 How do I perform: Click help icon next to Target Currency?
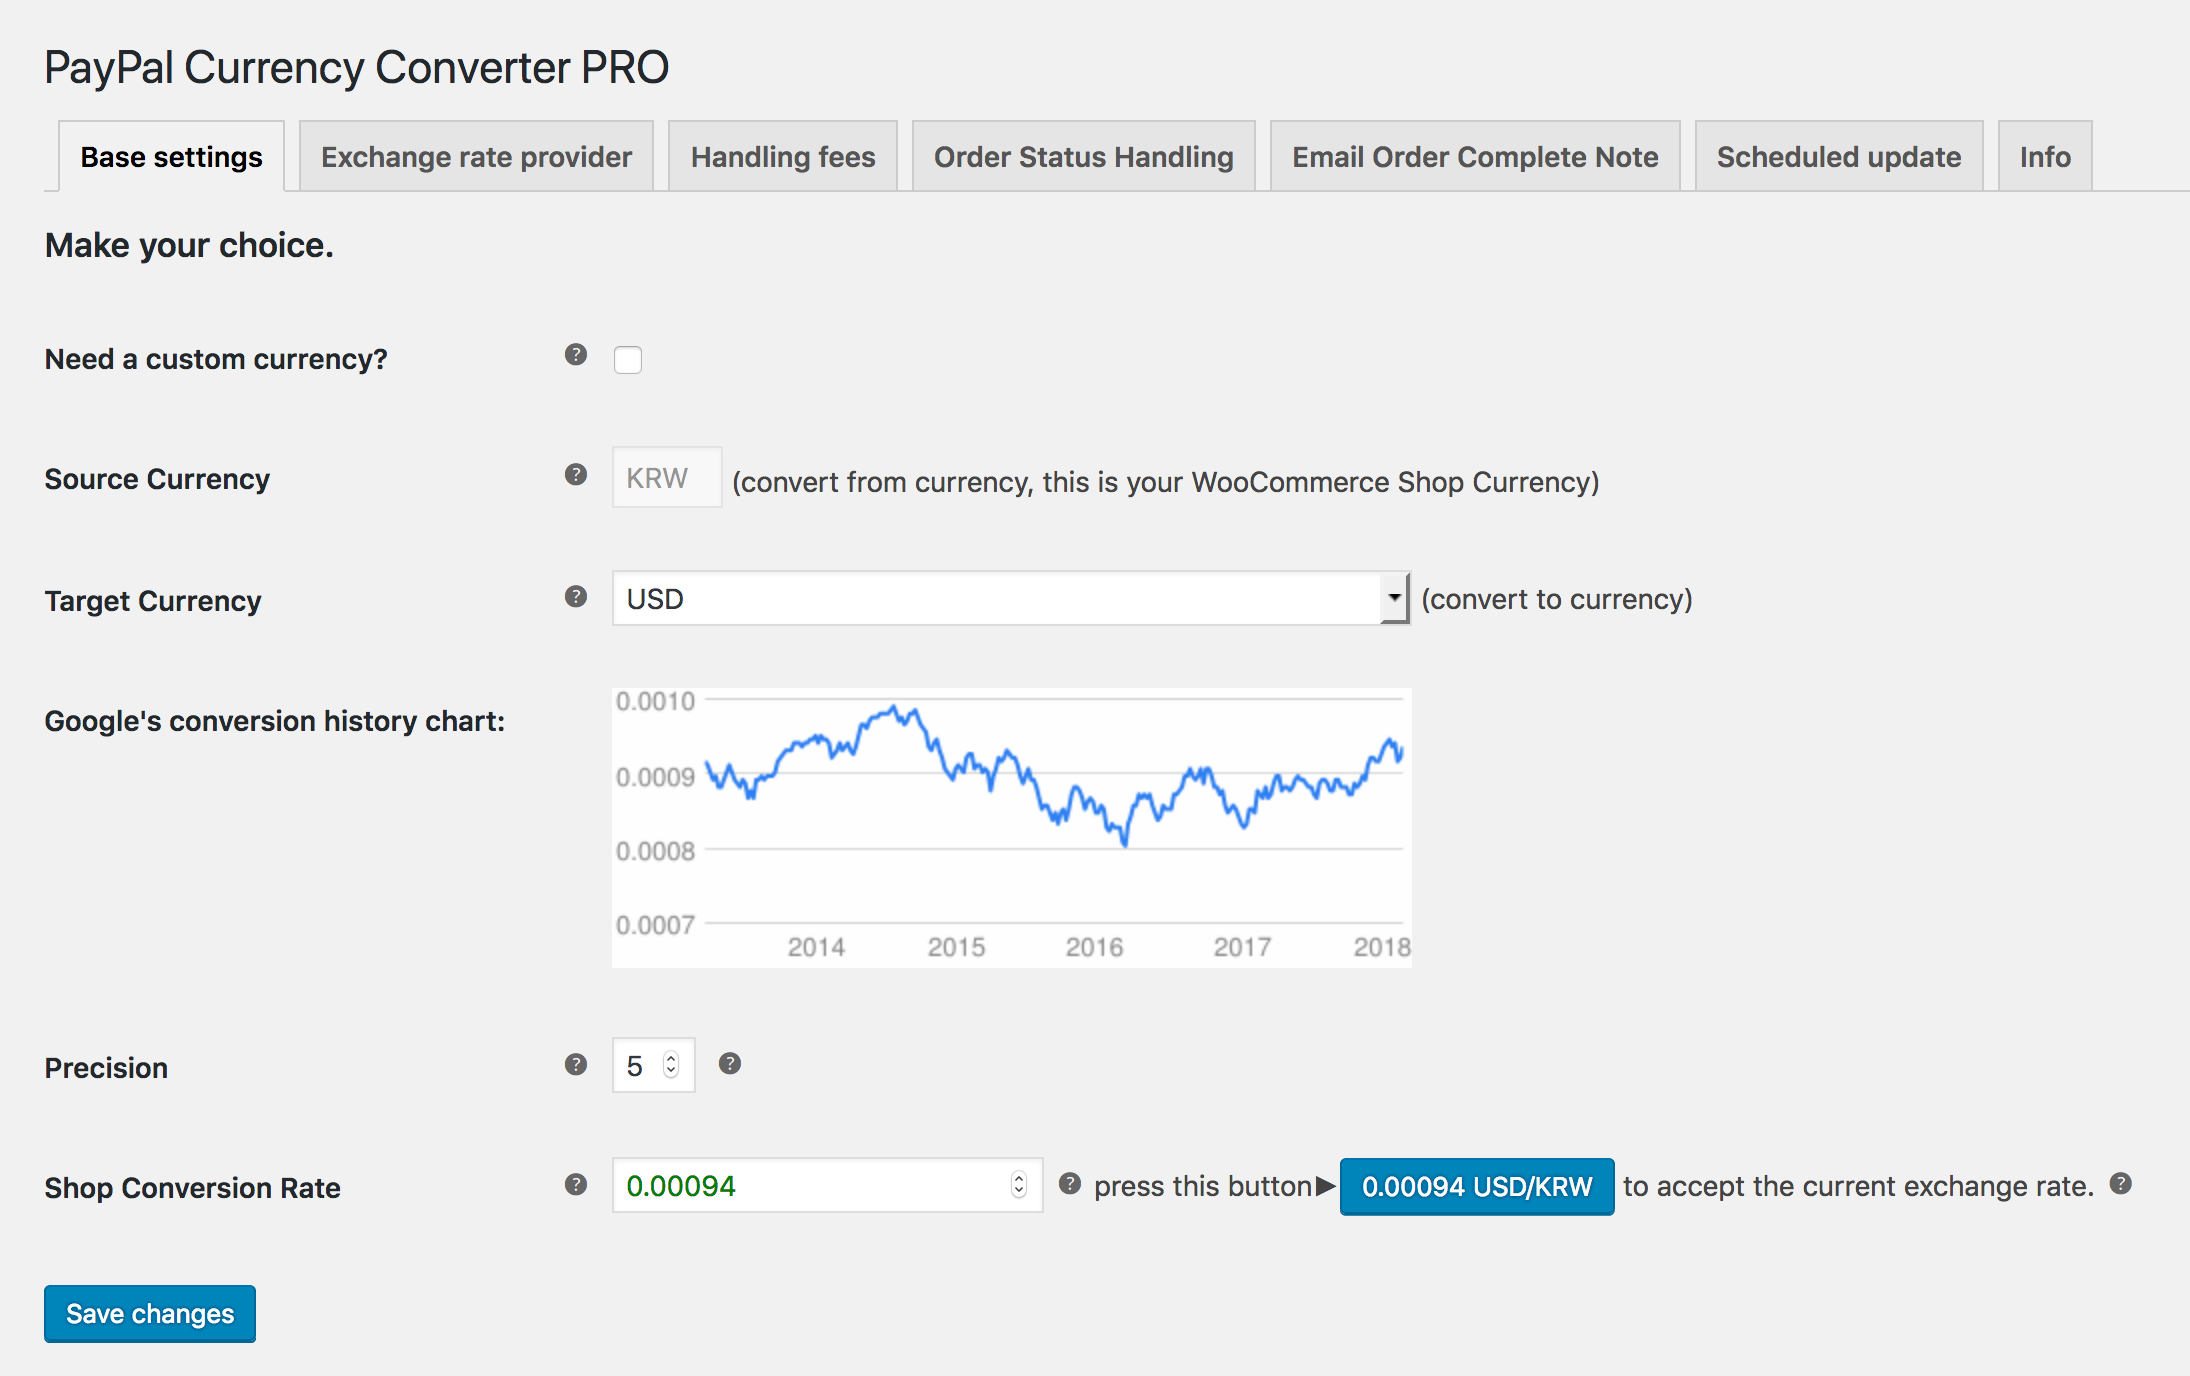coord(575,597)
